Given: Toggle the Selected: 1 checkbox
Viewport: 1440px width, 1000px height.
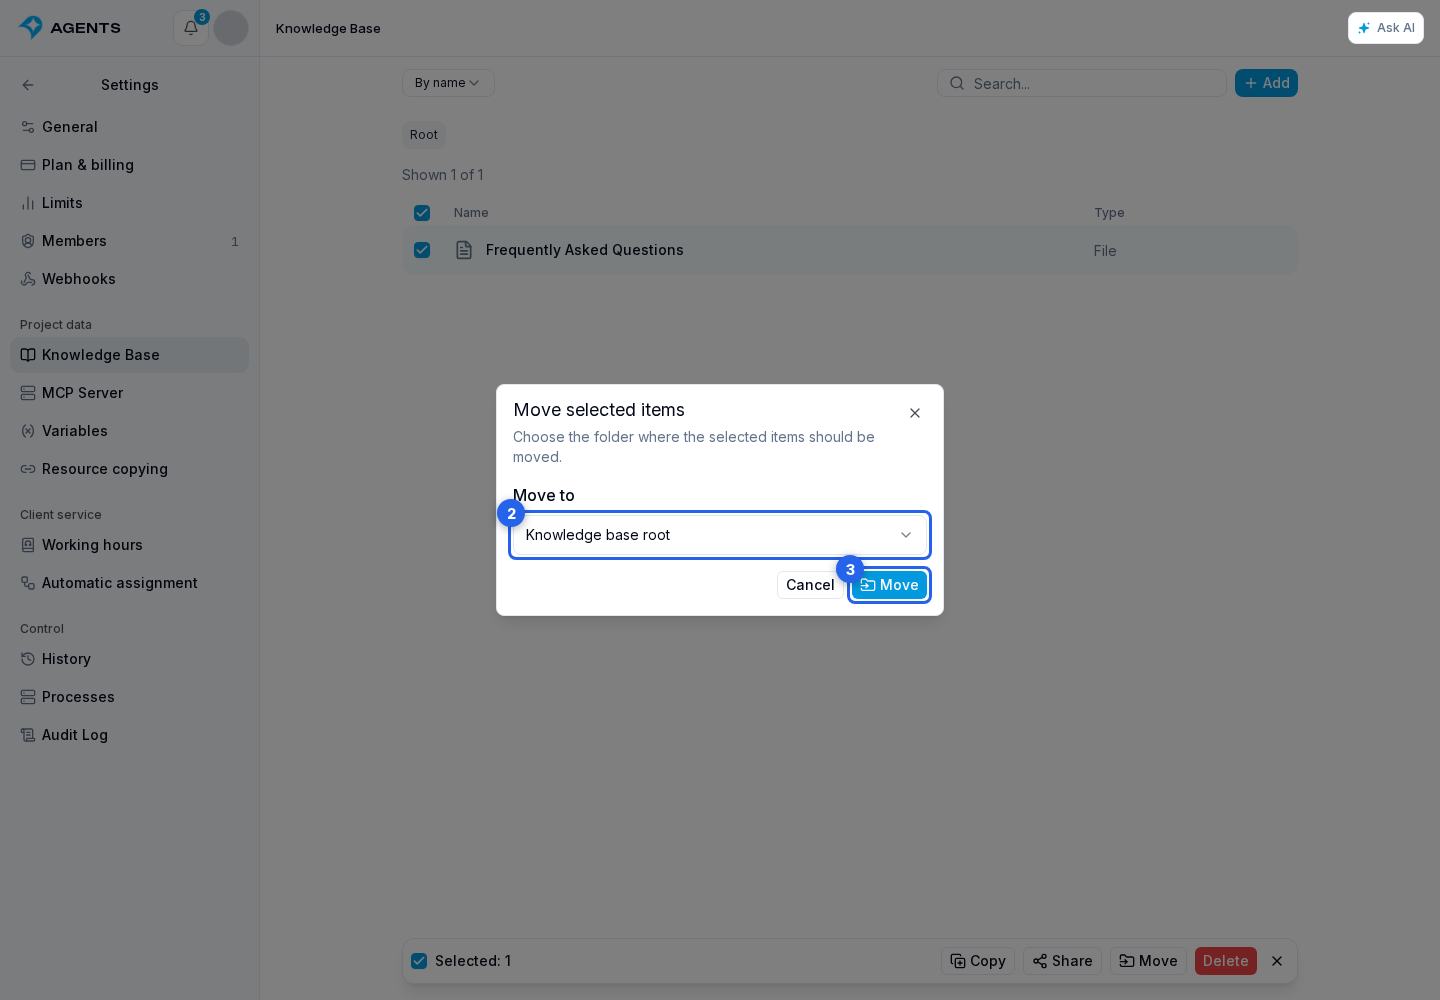Looking at the screenshot, I should click(x=419, y=961).
